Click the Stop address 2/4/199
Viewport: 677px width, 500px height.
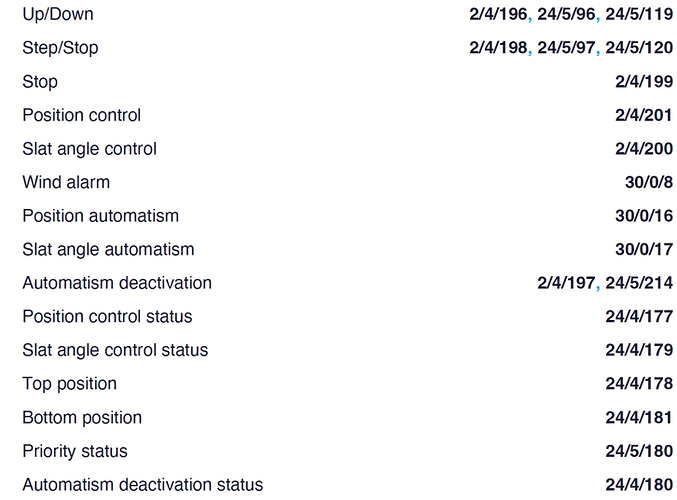coord(644,81)
